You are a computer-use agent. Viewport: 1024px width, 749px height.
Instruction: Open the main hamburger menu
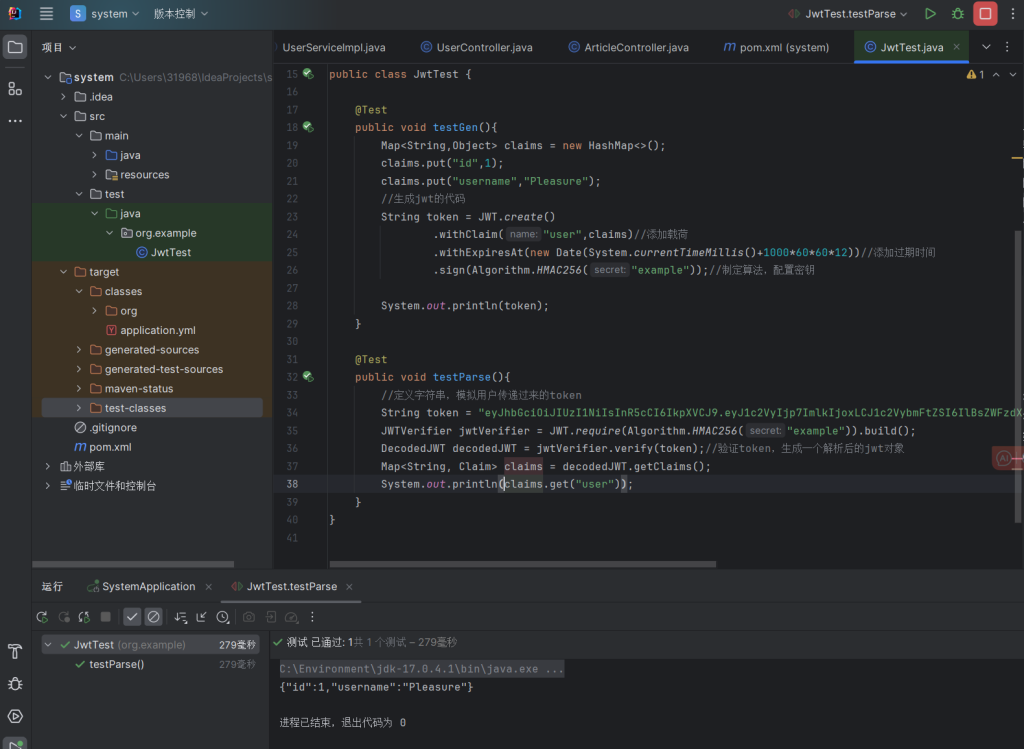46,14
